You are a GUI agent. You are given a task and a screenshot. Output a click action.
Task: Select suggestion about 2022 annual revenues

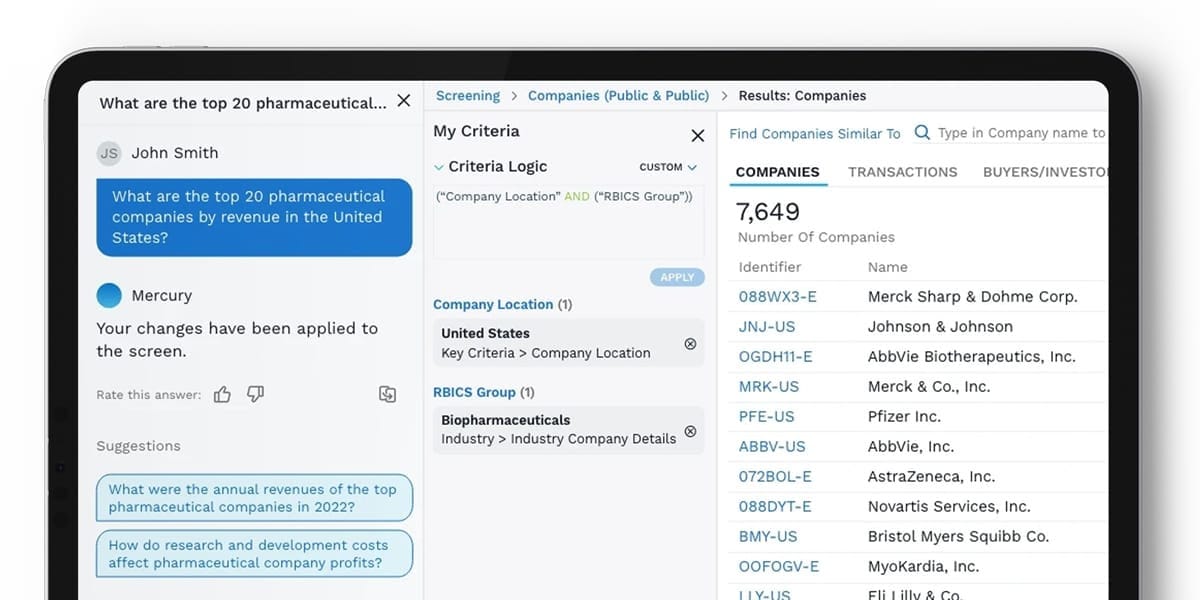(254, 498)
